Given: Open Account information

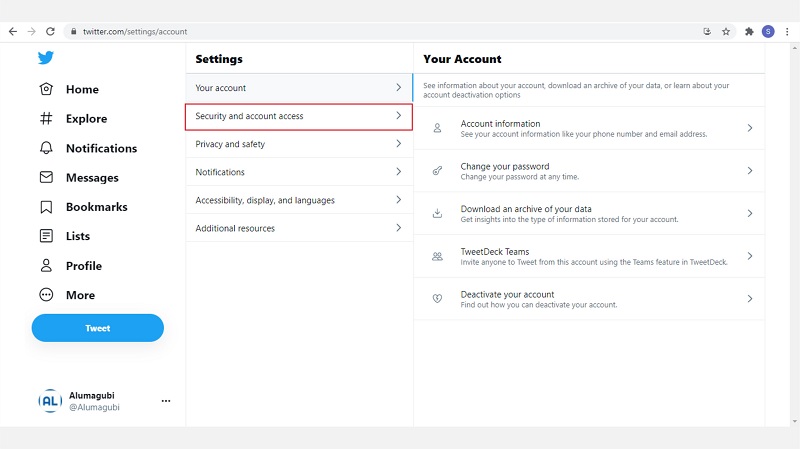Looking at the screenshot, I should (x=589, y=128).
